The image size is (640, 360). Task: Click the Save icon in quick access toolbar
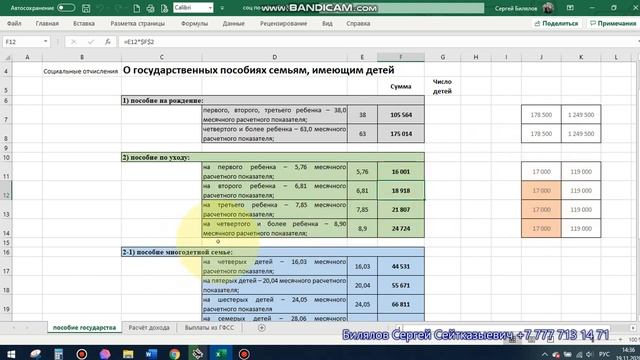click(86, 8)
